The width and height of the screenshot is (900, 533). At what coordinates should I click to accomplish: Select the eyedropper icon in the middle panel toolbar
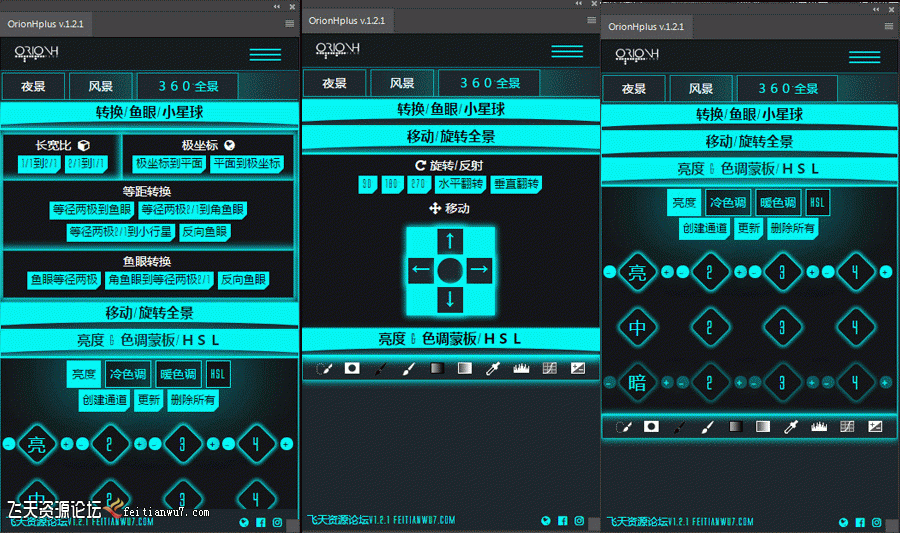pyautogui.click(x=493, y=368)
